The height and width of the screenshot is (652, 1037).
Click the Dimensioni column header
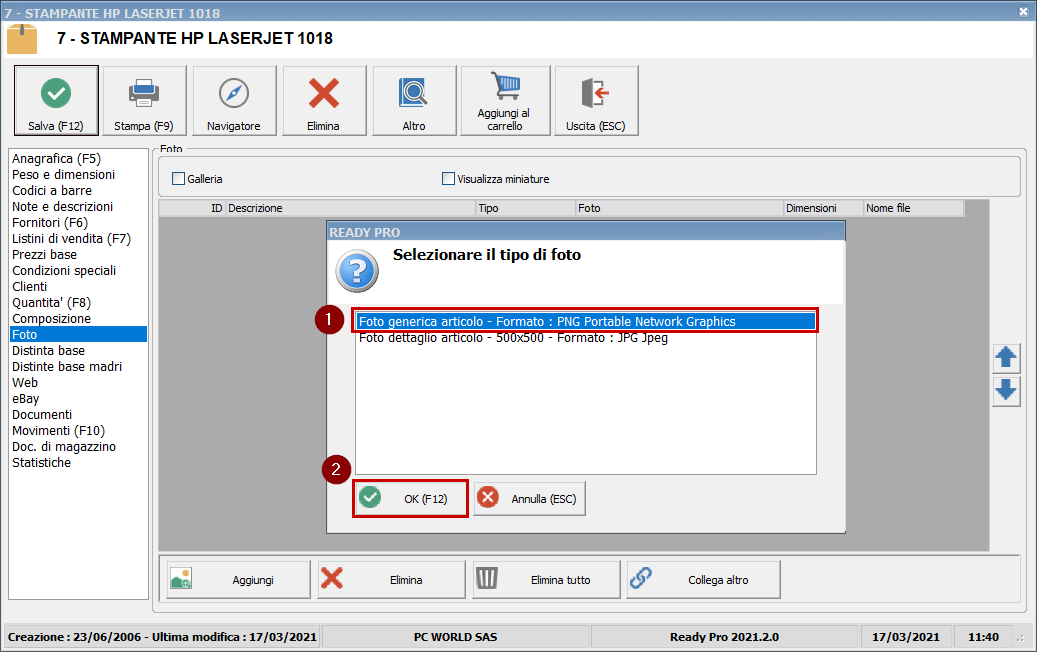tap(824, 208)
